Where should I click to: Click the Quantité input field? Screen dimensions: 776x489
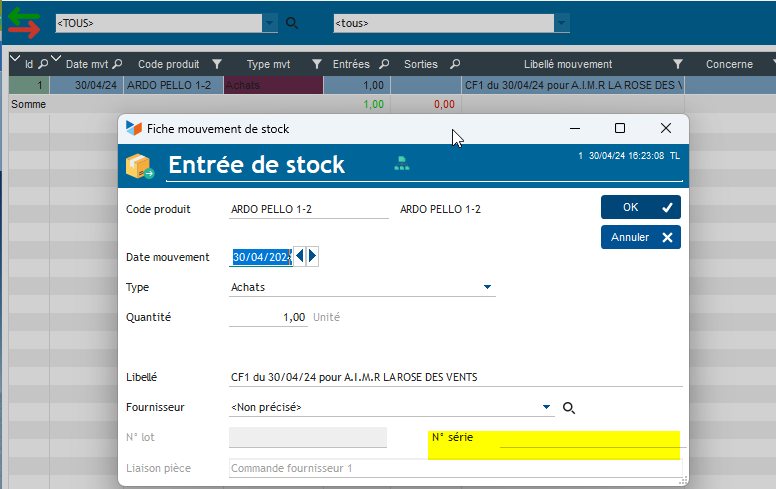click(268, 317)
